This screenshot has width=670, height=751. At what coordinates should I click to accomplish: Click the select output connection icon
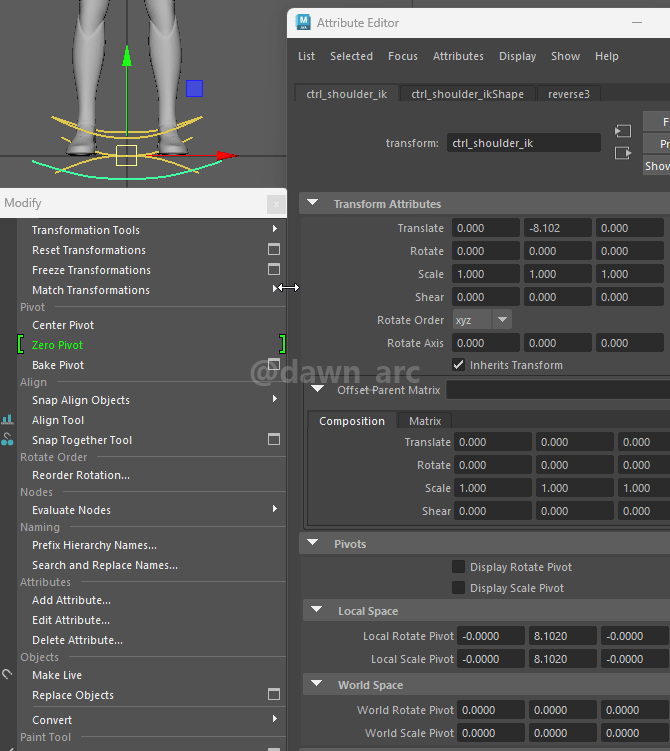(x=623, y=153)
